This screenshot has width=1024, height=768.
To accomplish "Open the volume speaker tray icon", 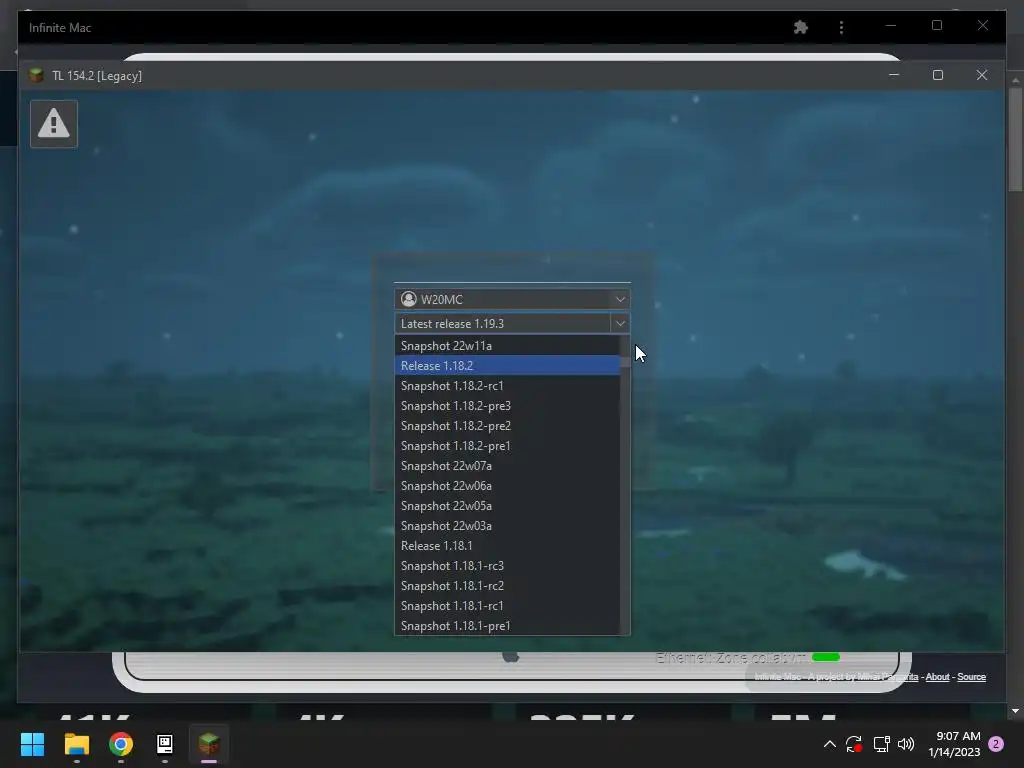I will [906, 744].
